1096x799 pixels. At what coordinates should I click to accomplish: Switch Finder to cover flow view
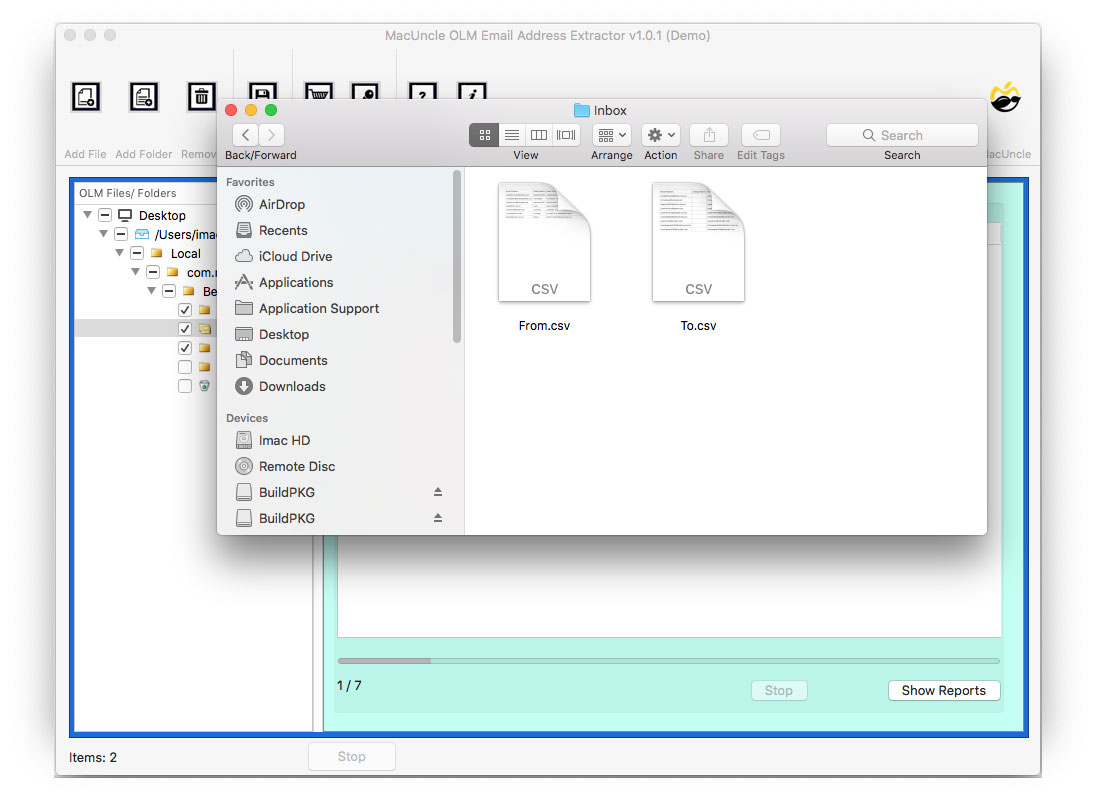566,135
